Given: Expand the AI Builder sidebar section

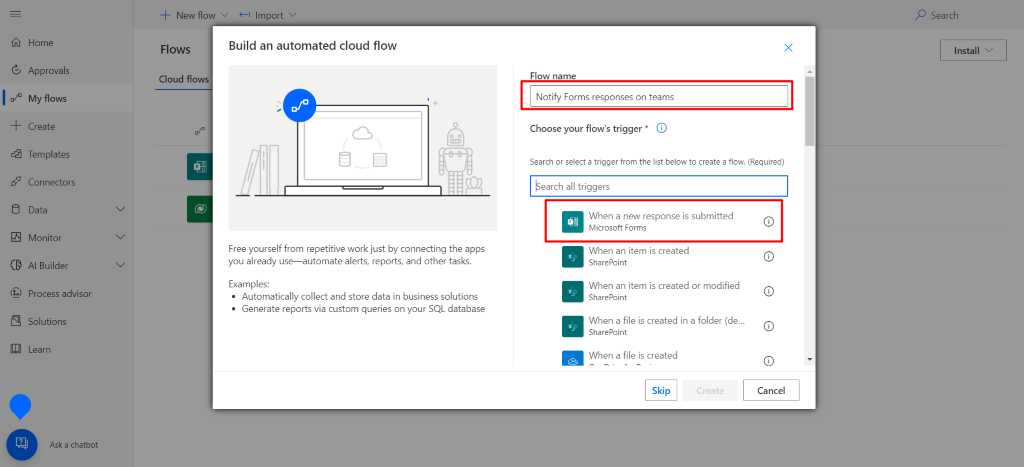Looking at the screenshot, I should tap(120, 265).
